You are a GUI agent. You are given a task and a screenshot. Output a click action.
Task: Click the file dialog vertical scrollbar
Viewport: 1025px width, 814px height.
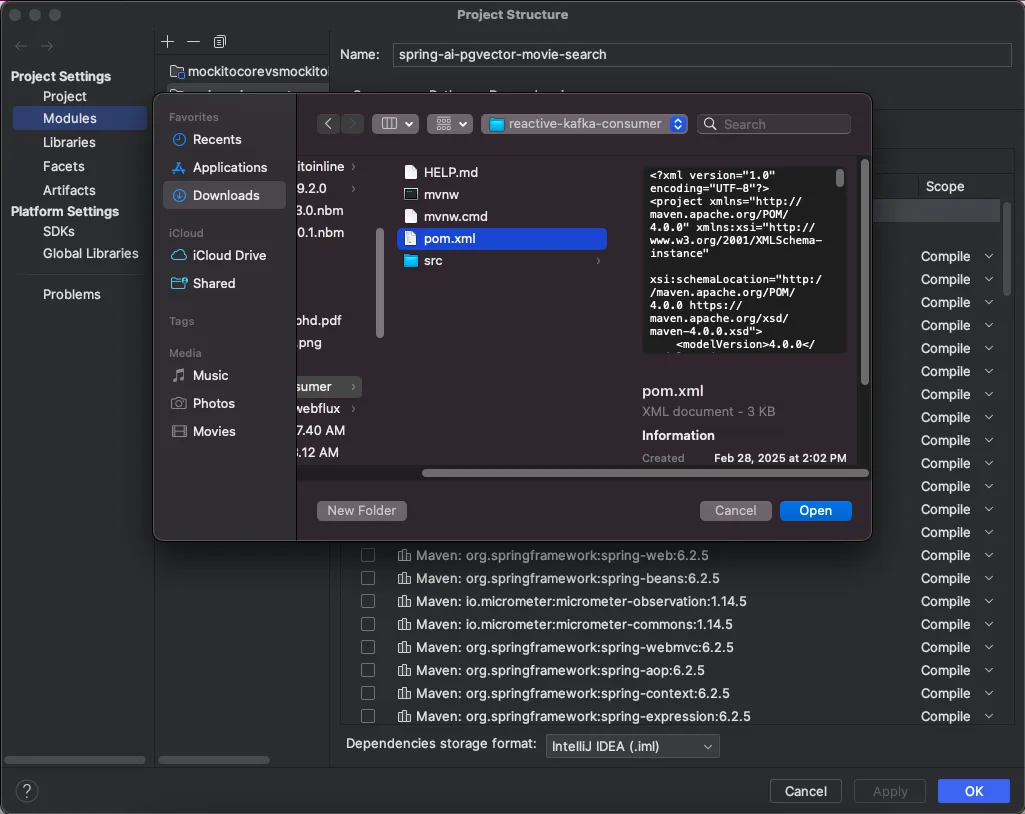pyautogui.click(x=864, y=272)
